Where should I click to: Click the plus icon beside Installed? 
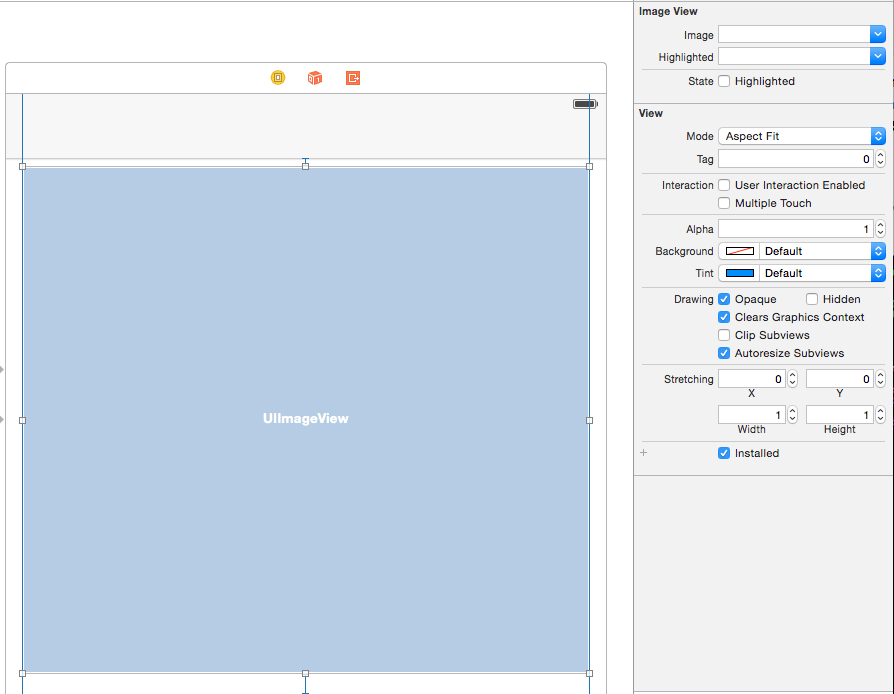(643, 453)
